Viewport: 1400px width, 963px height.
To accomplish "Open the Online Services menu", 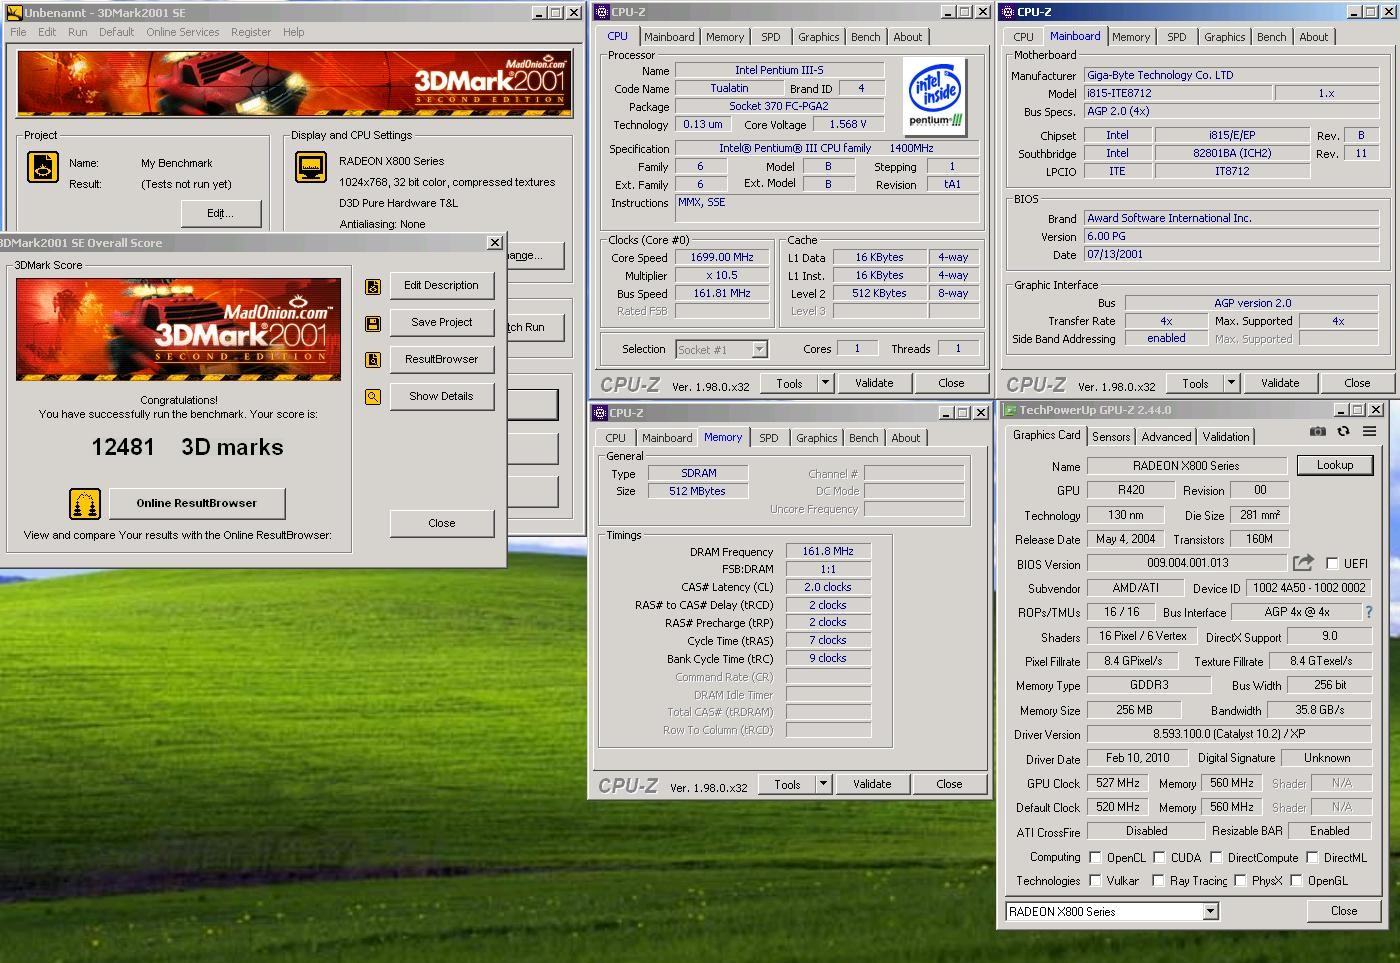I will tap(182, 32).
